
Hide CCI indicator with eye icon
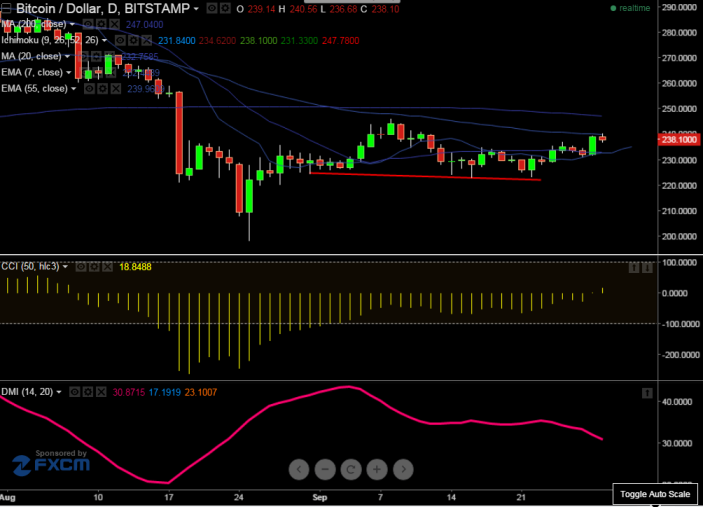[81, 267]
